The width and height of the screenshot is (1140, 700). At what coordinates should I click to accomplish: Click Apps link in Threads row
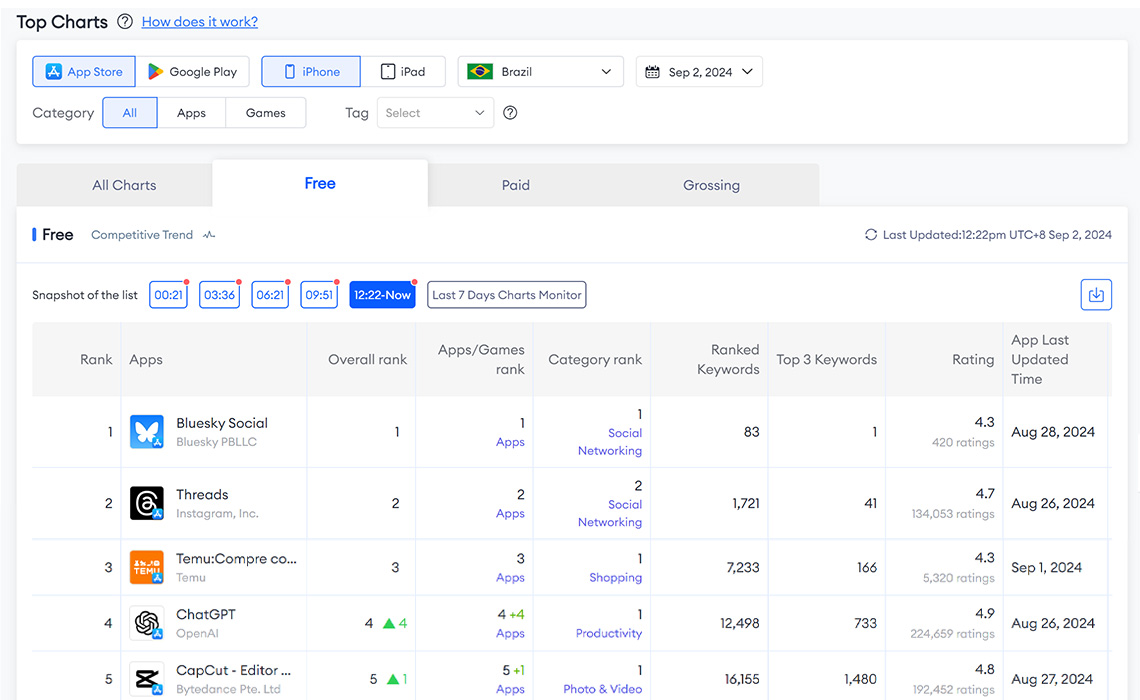click(x=510, y=513)
